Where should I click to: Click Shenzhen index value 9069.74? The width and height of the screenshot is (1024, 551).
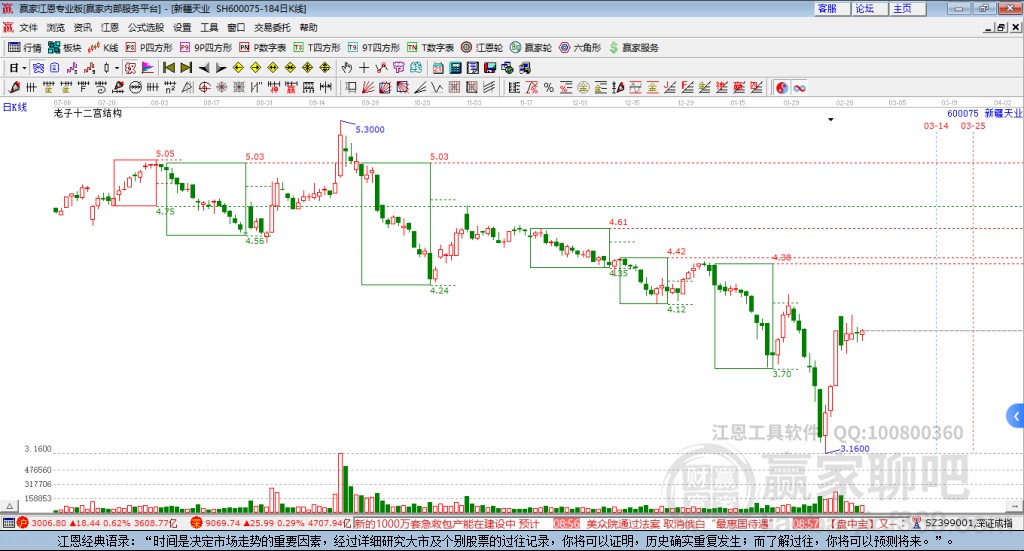(x=222, y=523)
